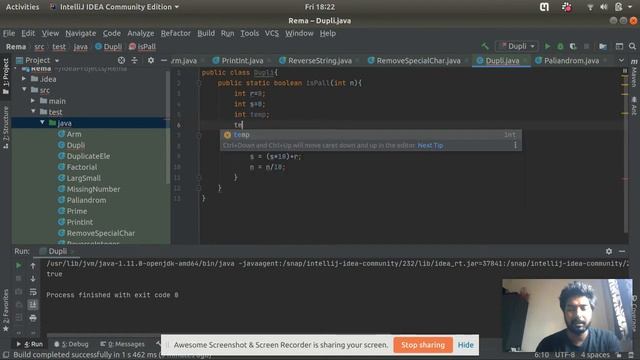Open Run panel settings gear
Image resolution: width=640 pixels, height=360 pixels.
pos(609,251)
